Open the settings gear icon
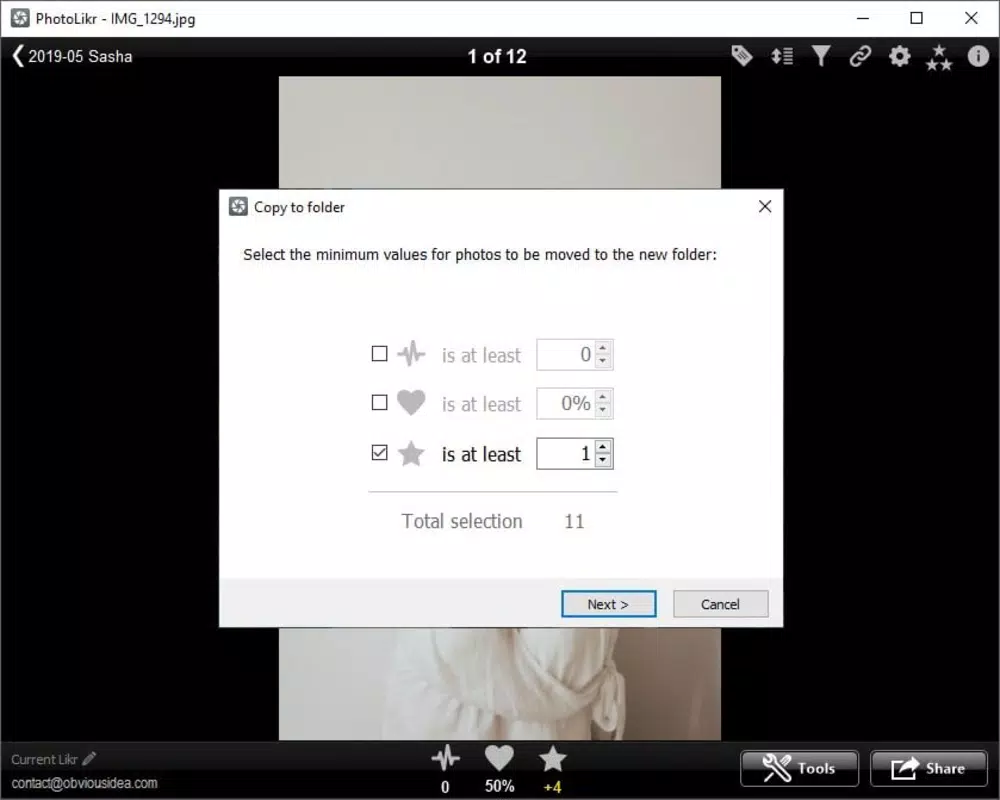The image size is (1000, 800). [900, 56]
